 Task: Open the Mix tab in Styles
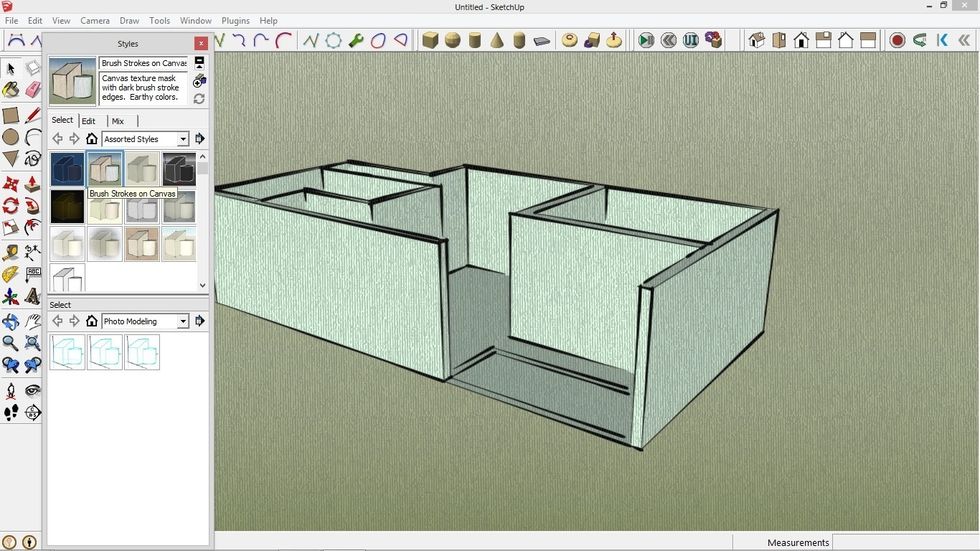tap(118, 121)
